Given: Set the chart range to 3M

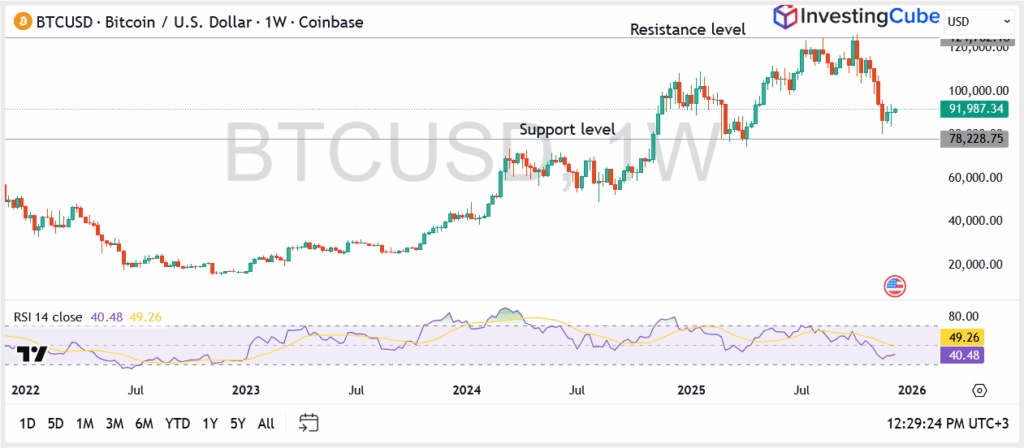Looking at the screenshot, I should tap(115, 423).
